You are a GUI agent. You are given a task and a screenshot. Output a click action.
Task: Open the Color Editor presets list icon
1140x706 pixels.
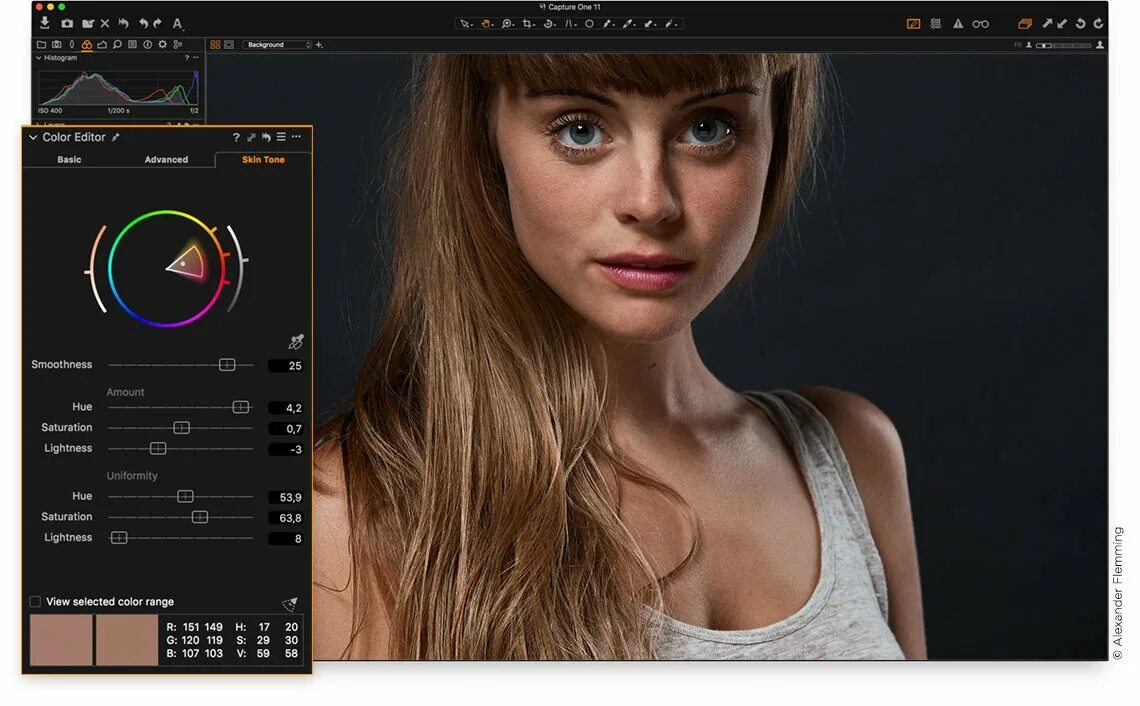(x=281, y=137)
